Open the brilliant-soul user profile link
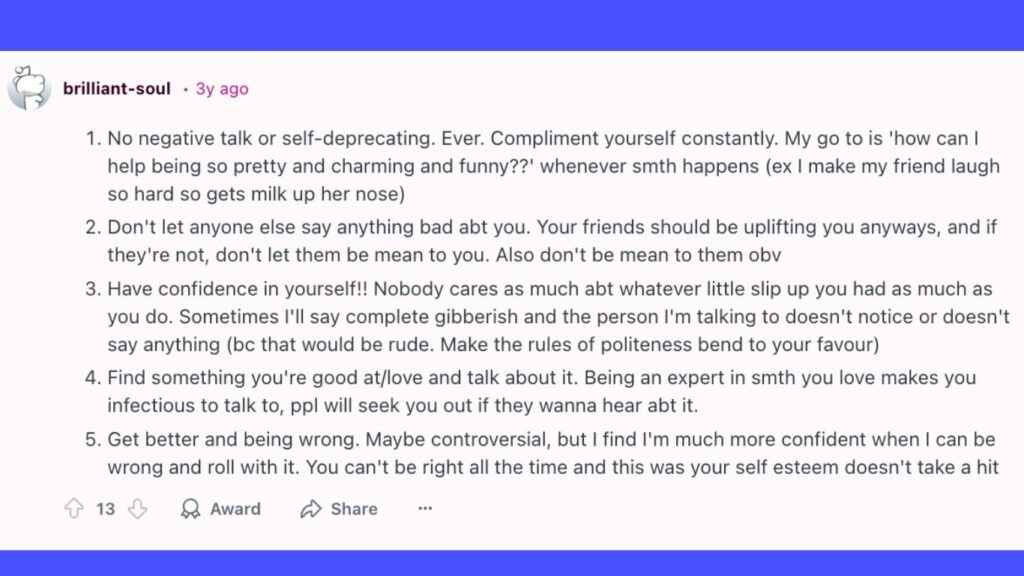 point(118,89)
